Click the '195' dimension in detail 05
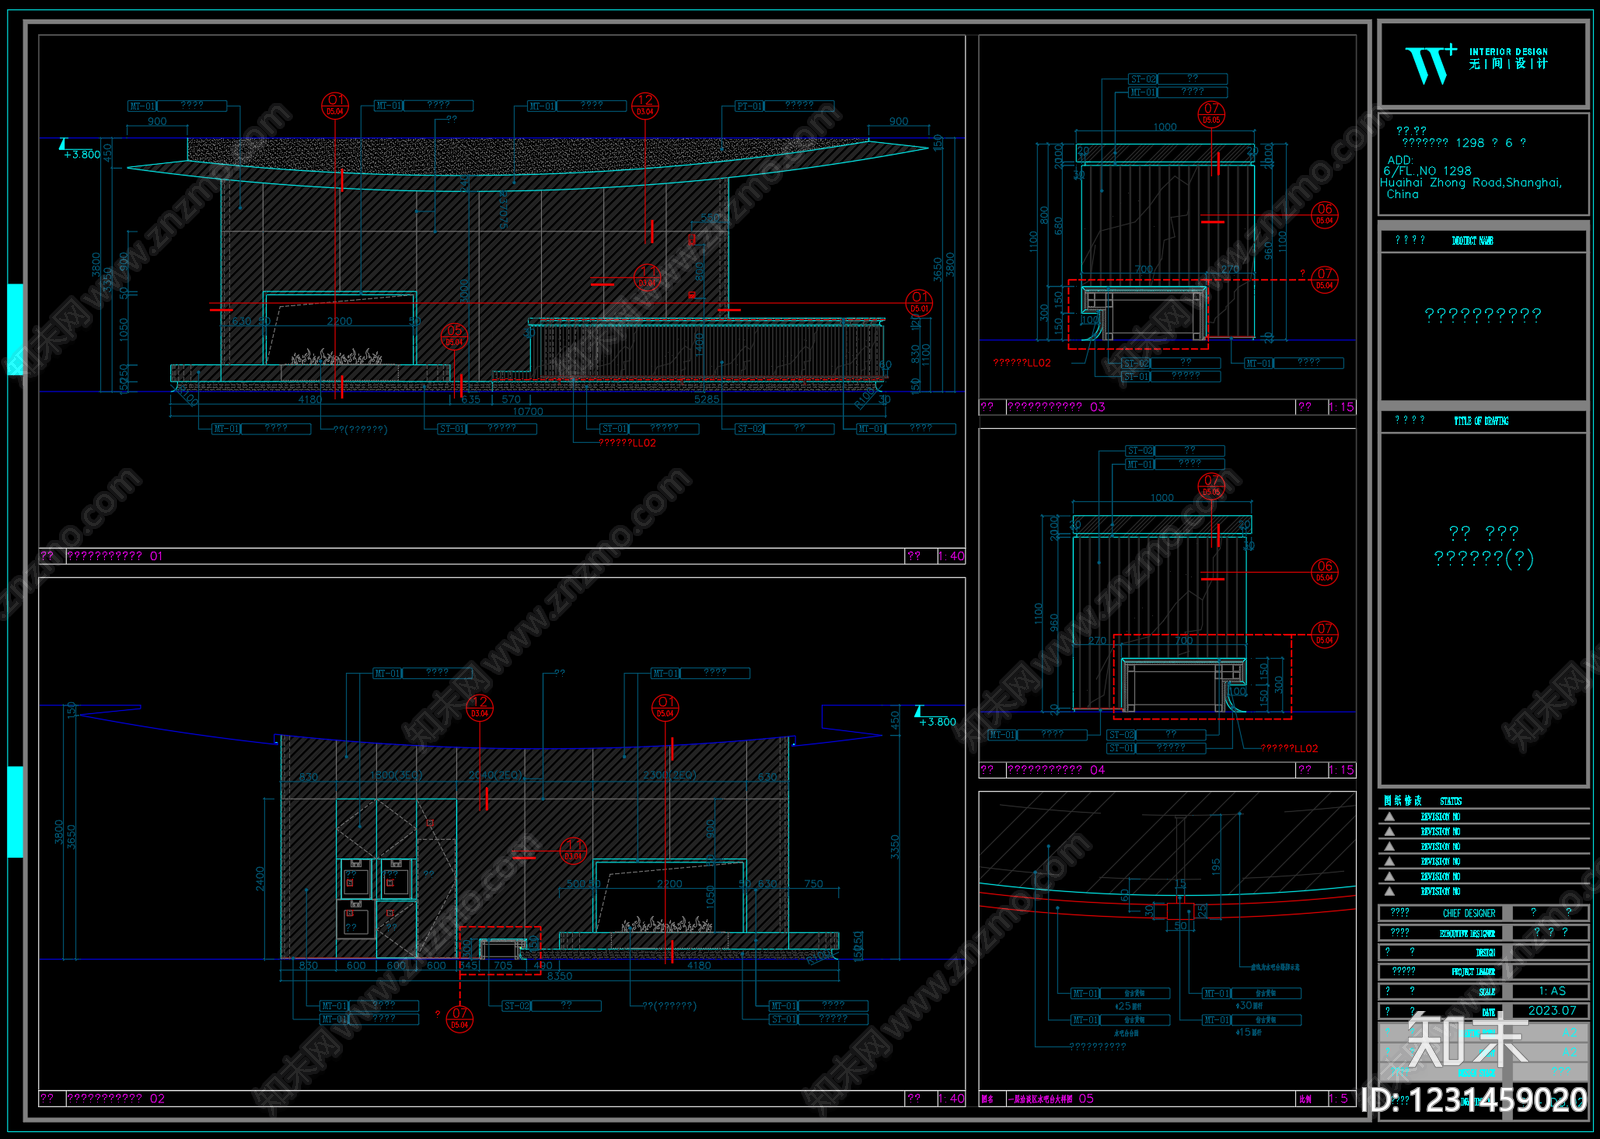Image resolution: width=1600 pixels, height=1139 pixels. tap(1216, 867)
